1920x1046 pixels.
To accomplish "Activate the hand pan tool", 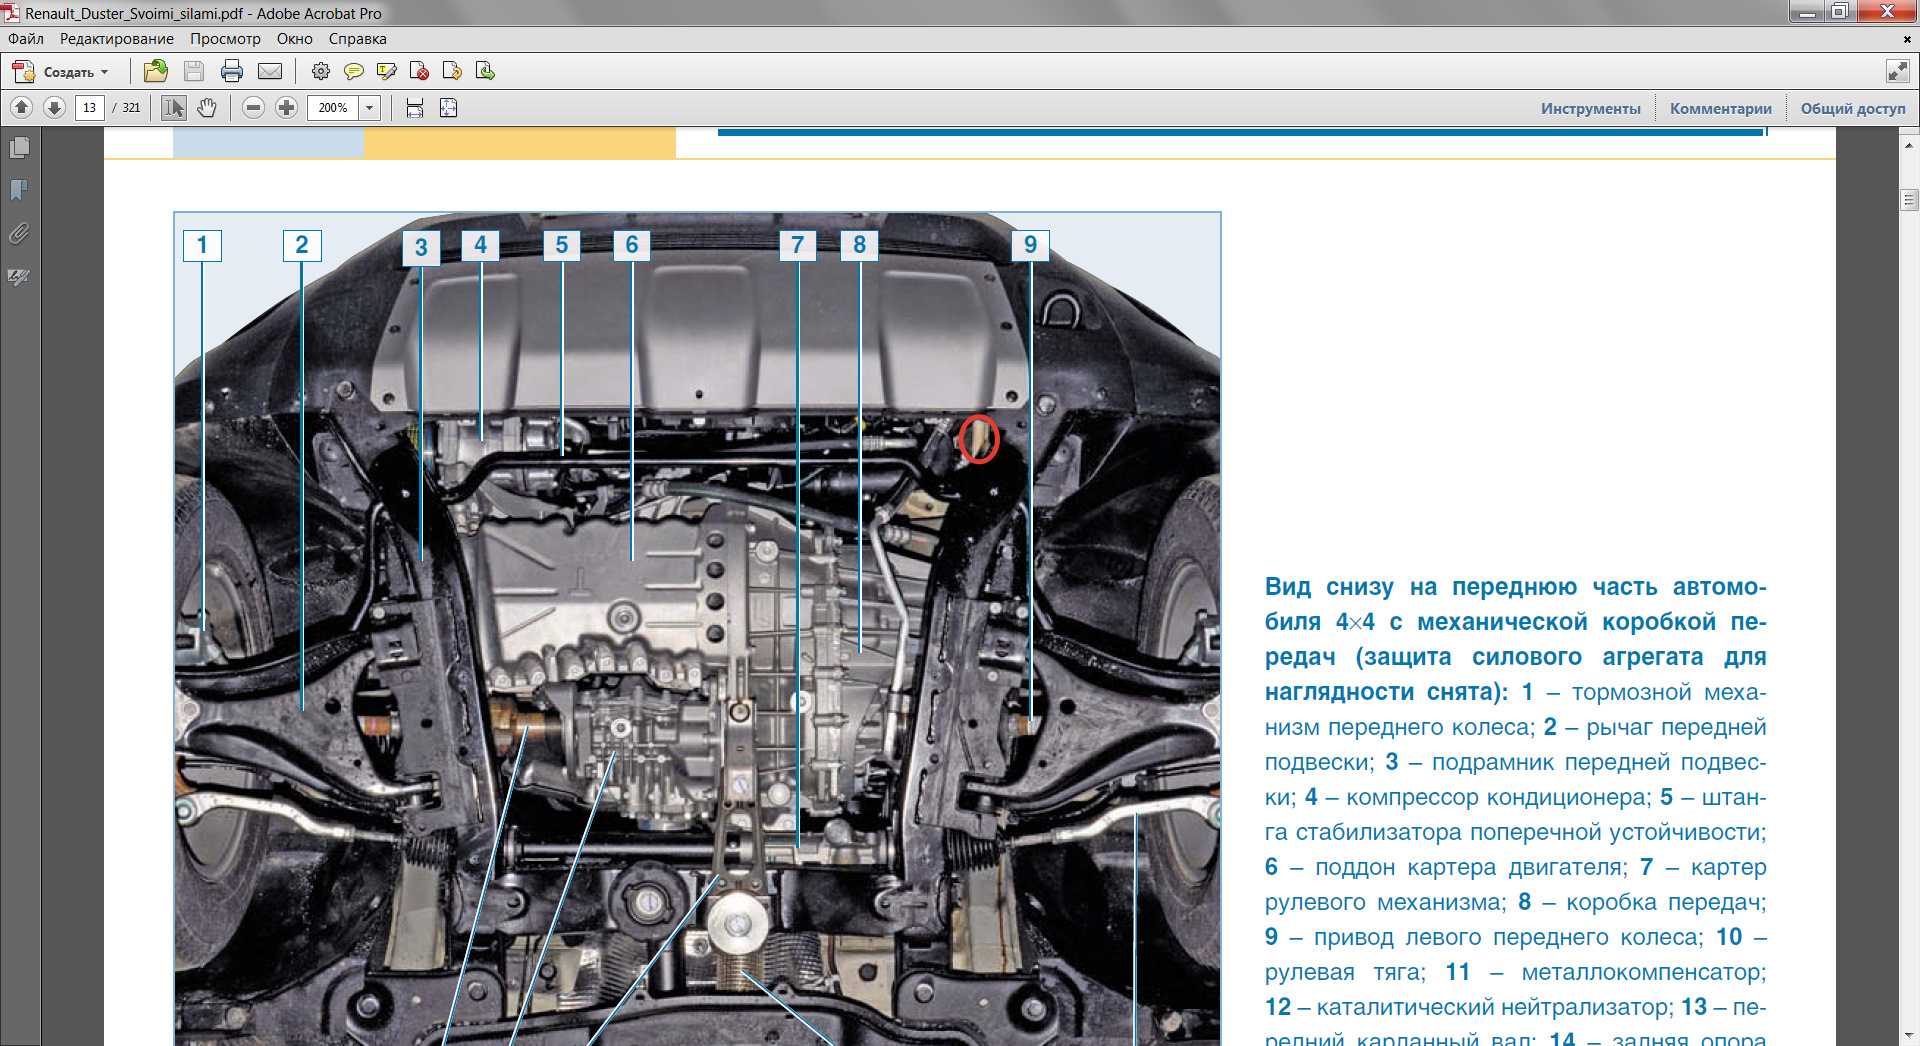I will pyautogui.click(x=206, y=107).
